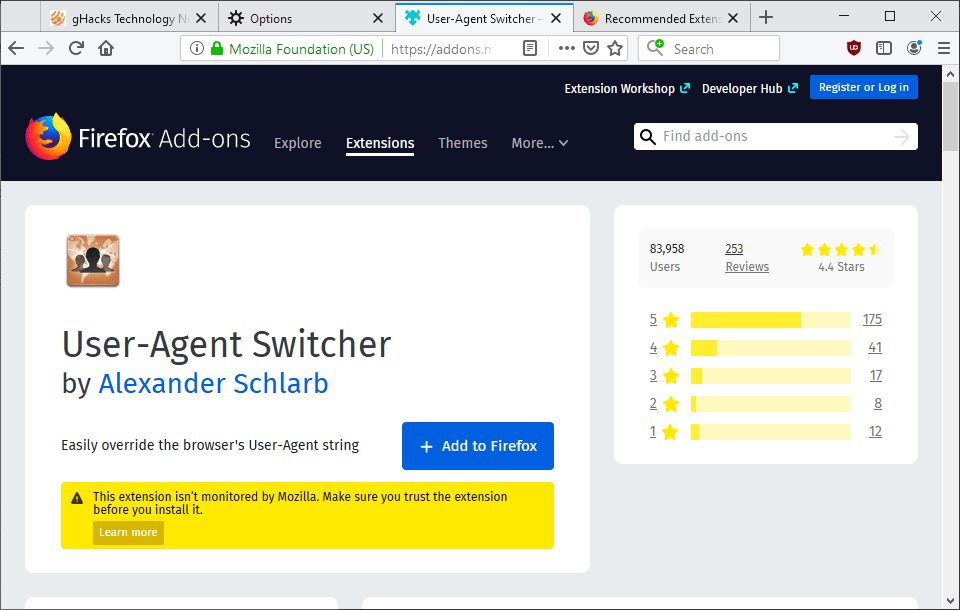This screenshot has height=610, width=960.
Task: Bookmark this page with the star icon
Action: pos(614,47)
